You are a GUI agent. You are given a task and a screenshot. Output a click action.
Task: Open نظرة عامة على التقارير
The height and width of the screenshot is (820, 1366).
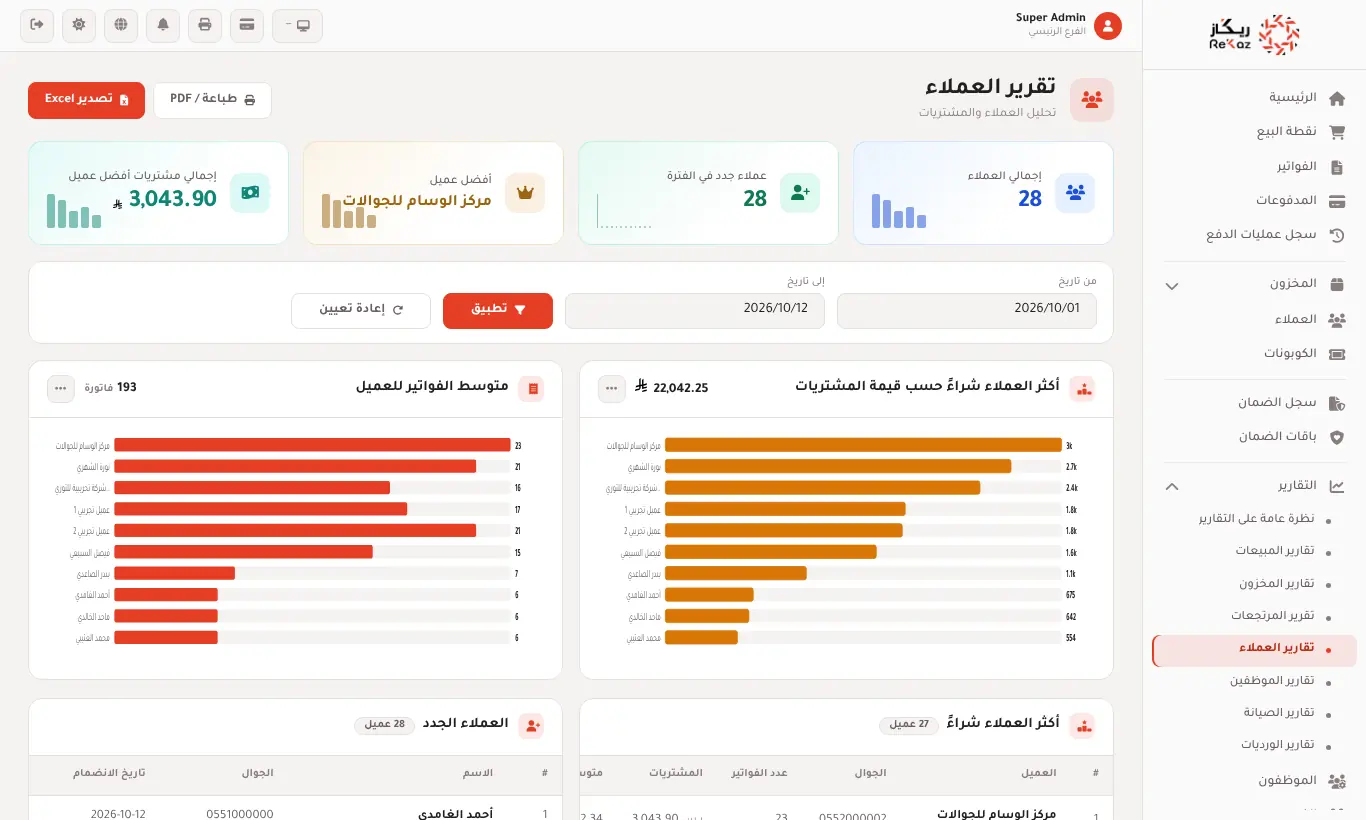point(1254,519)
